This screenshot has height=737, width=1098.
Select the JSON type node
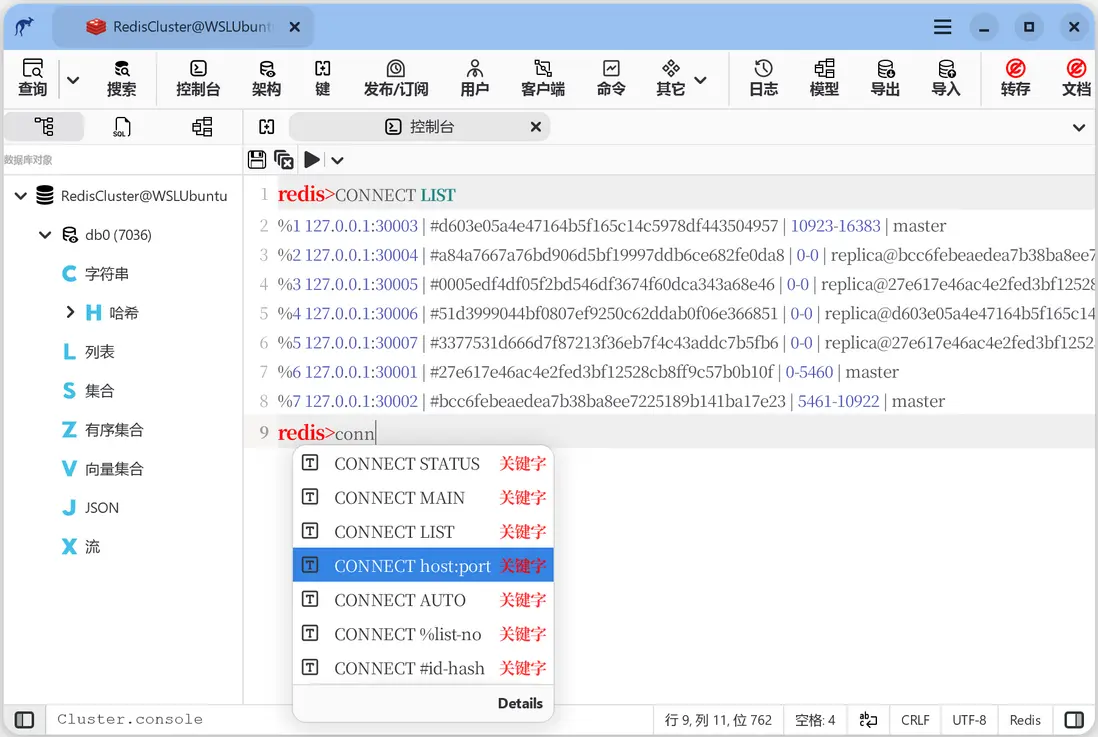[x=102, y=508]
